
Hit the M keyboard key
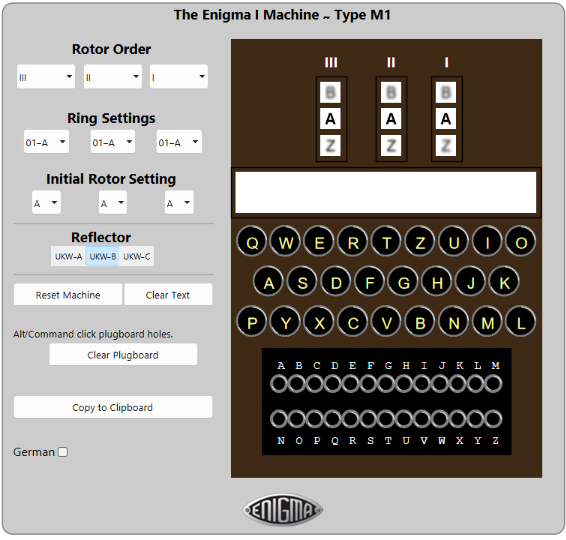487,322
